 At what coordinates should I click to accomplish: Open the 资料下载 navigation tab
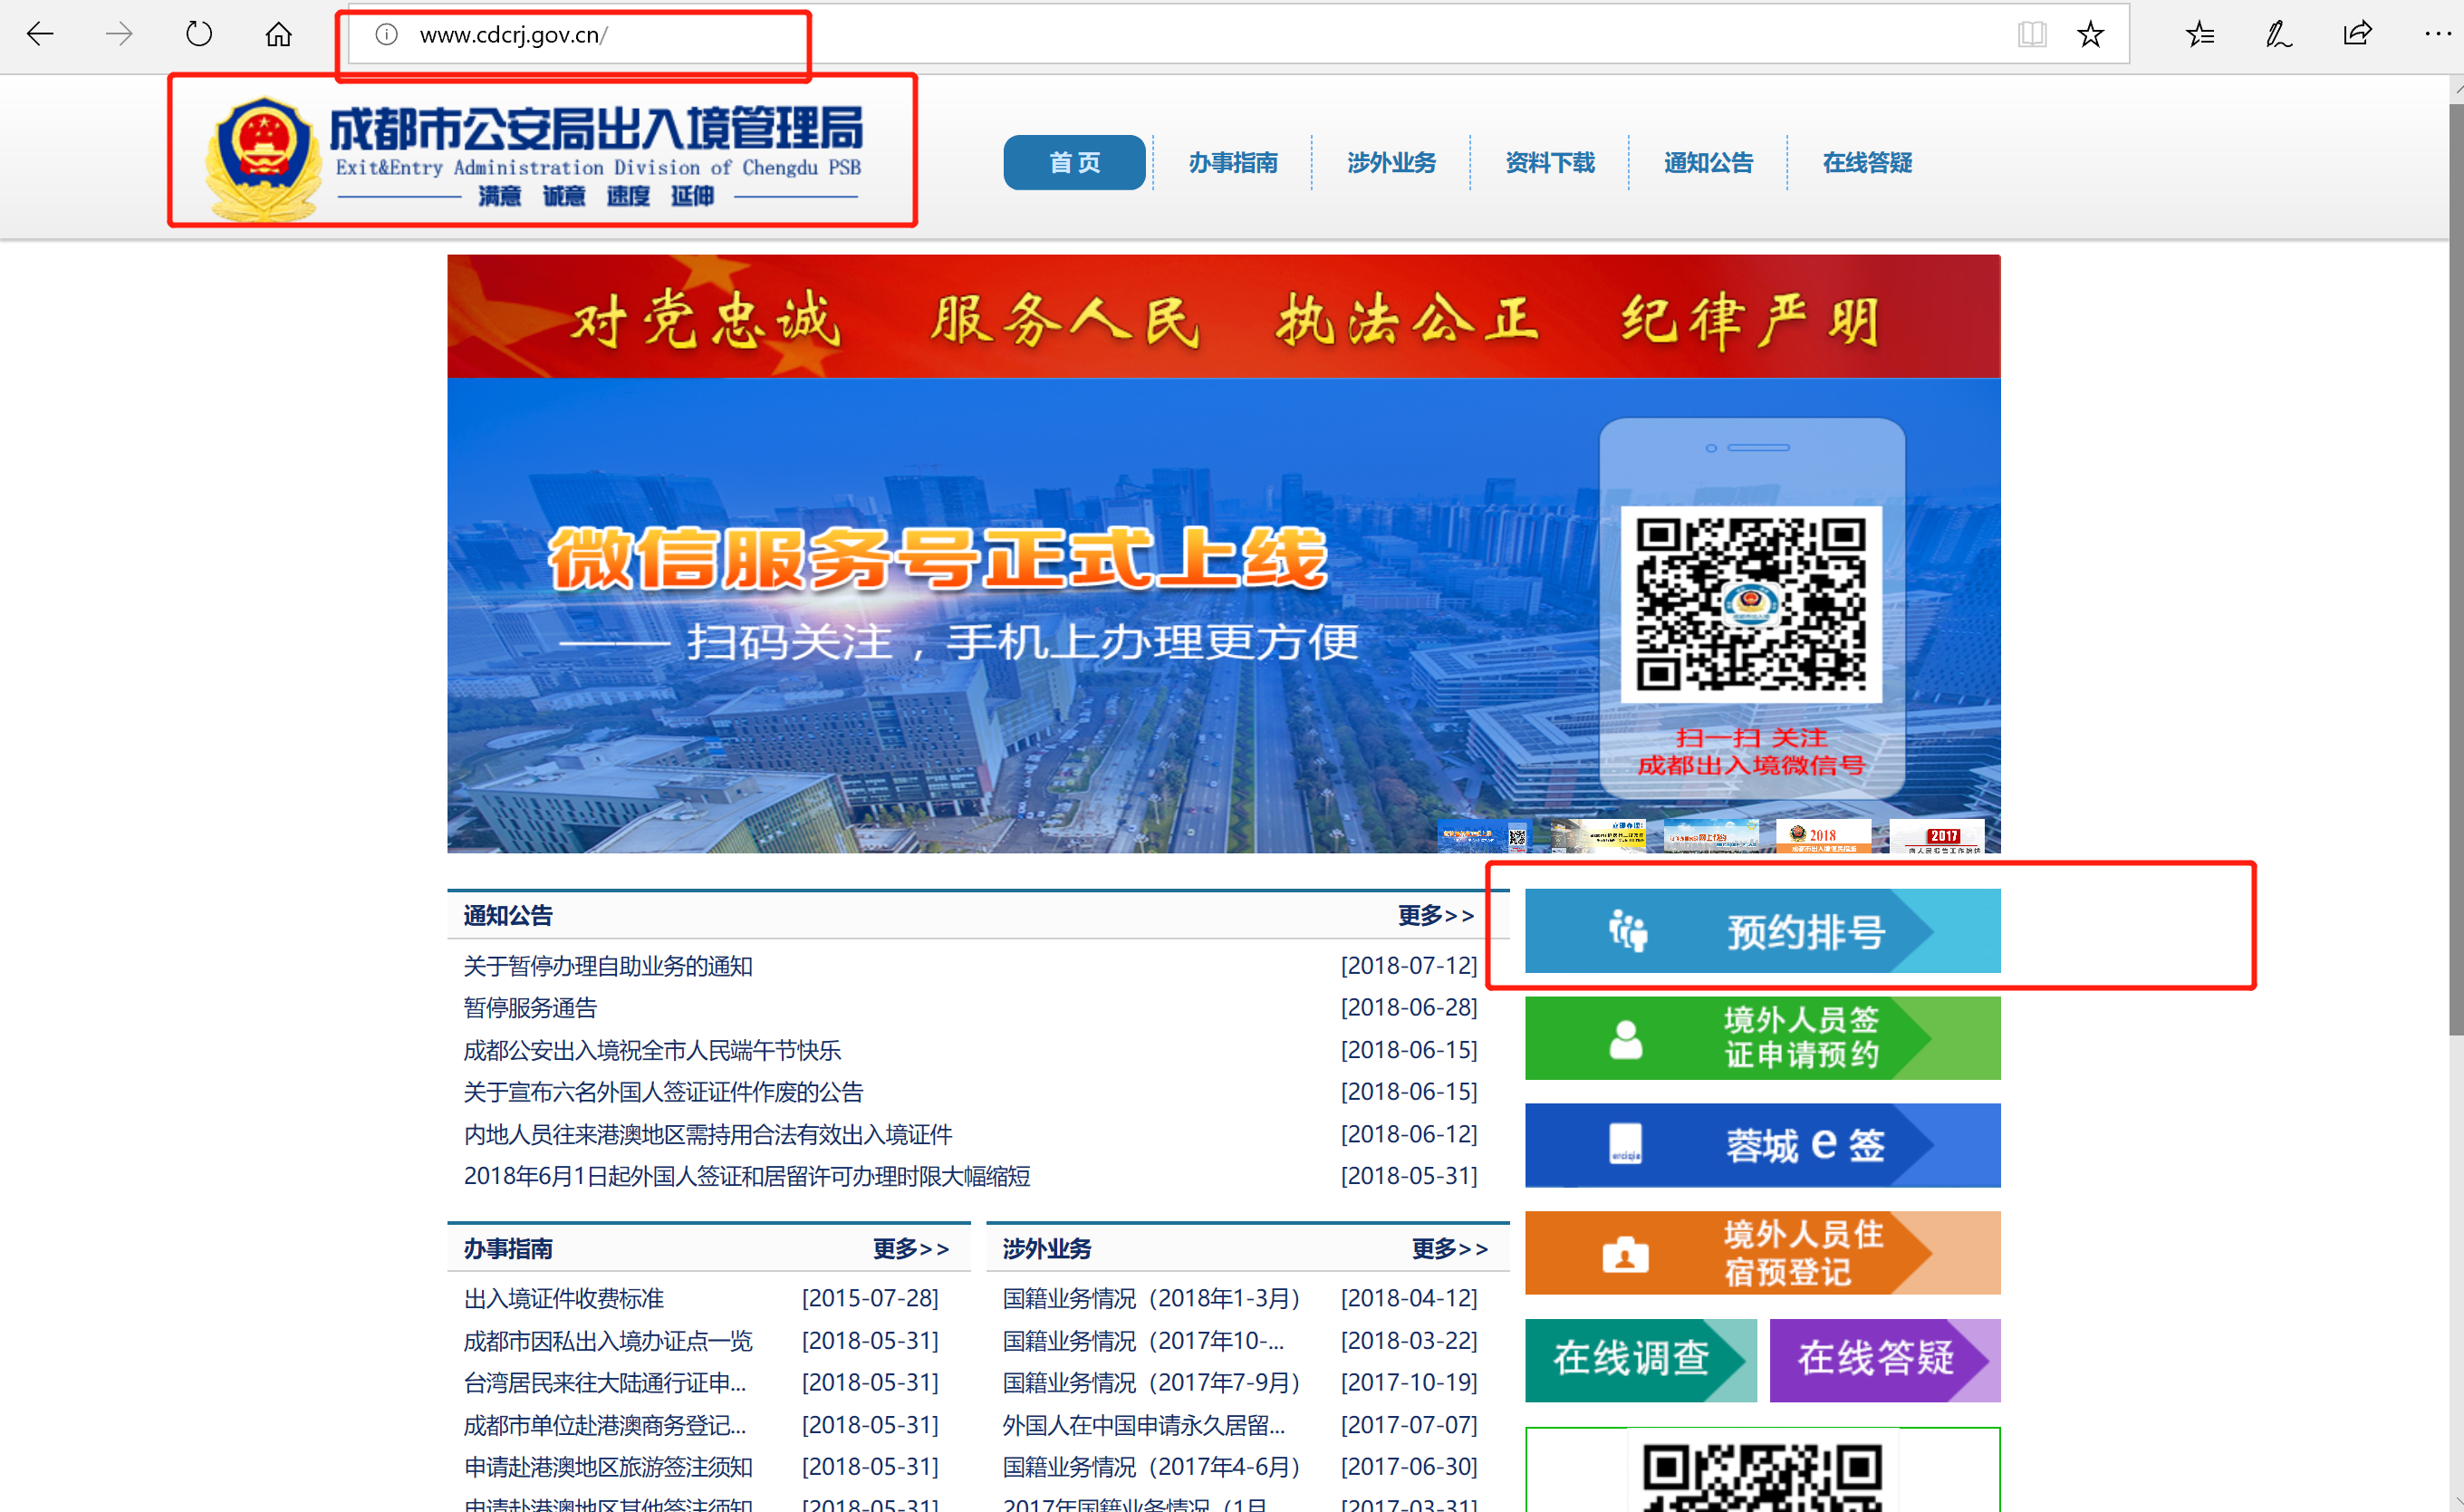tap(1550, 162)
